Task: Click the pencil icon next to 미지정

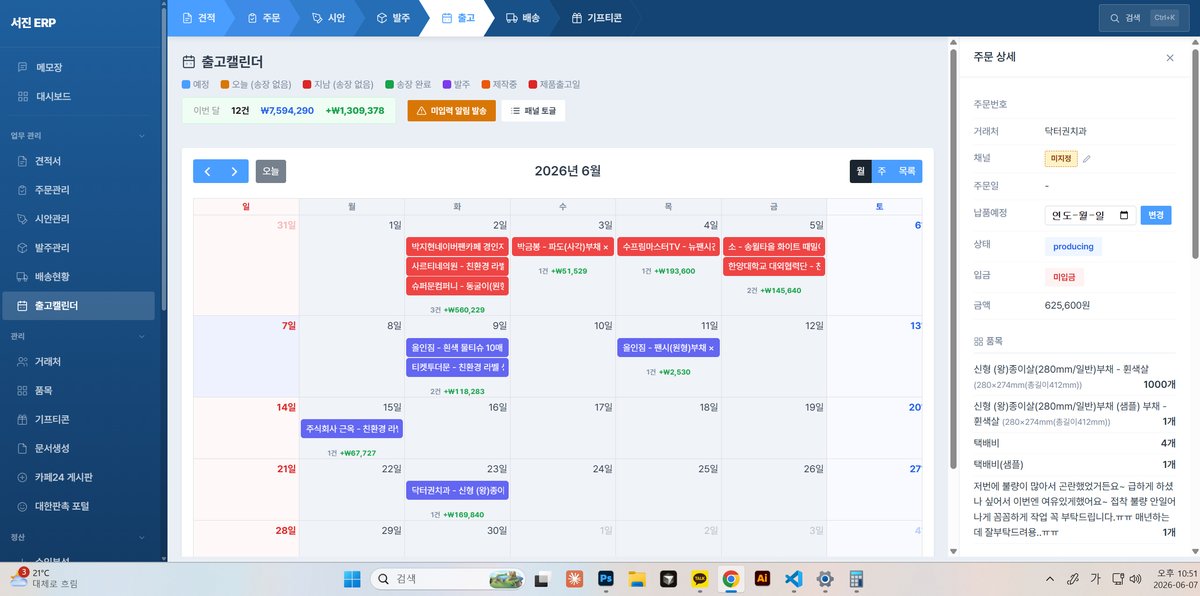Action: [1087, 158]
